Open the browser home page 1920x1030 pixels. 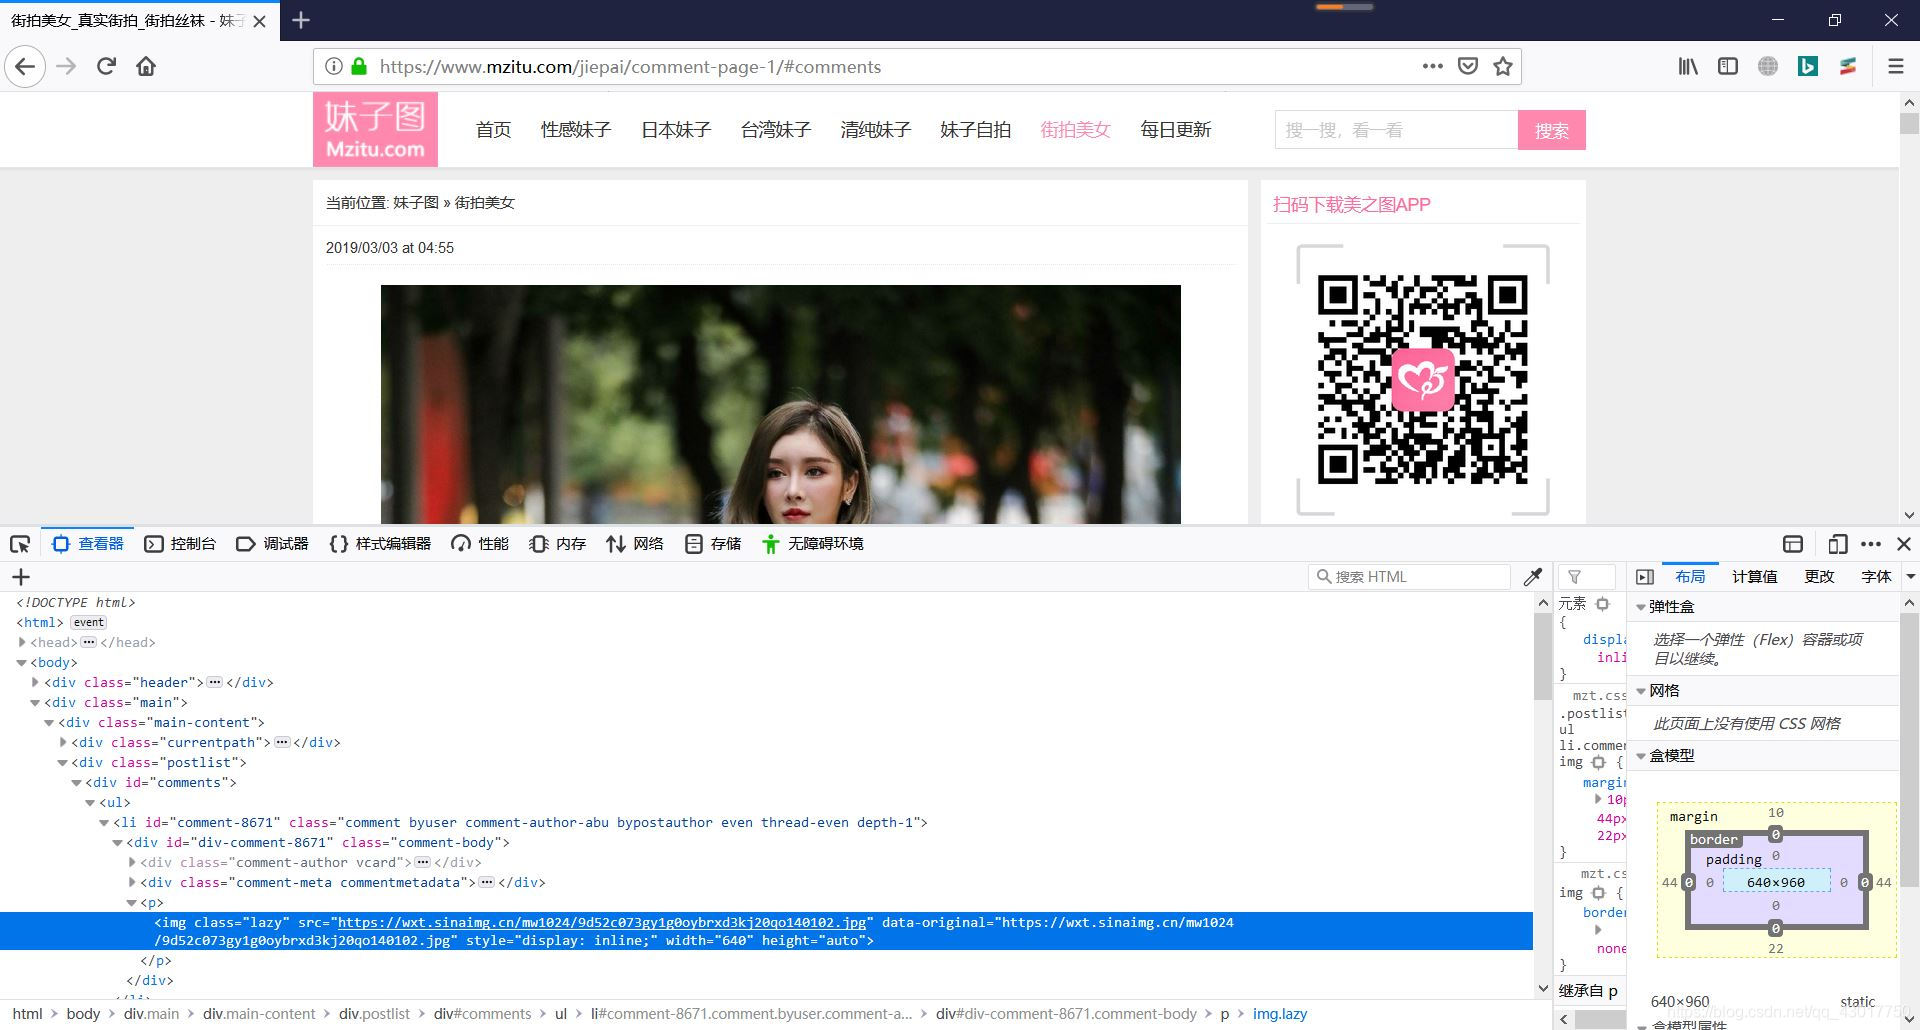146,67
